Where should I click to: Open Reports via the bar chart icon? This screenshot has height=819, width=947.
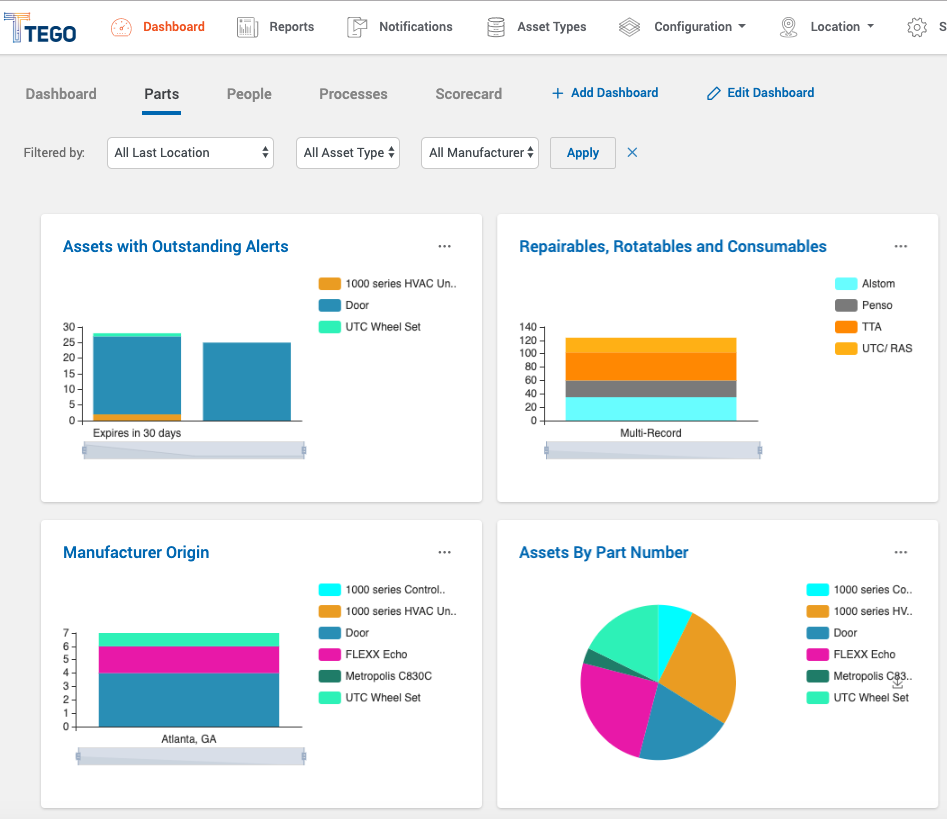click(x=246, y=27)
